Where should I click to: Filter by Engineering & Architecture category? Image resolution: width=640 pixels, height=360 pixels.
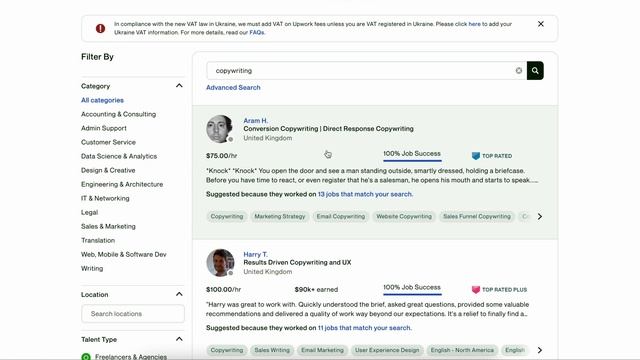(122, 184)
